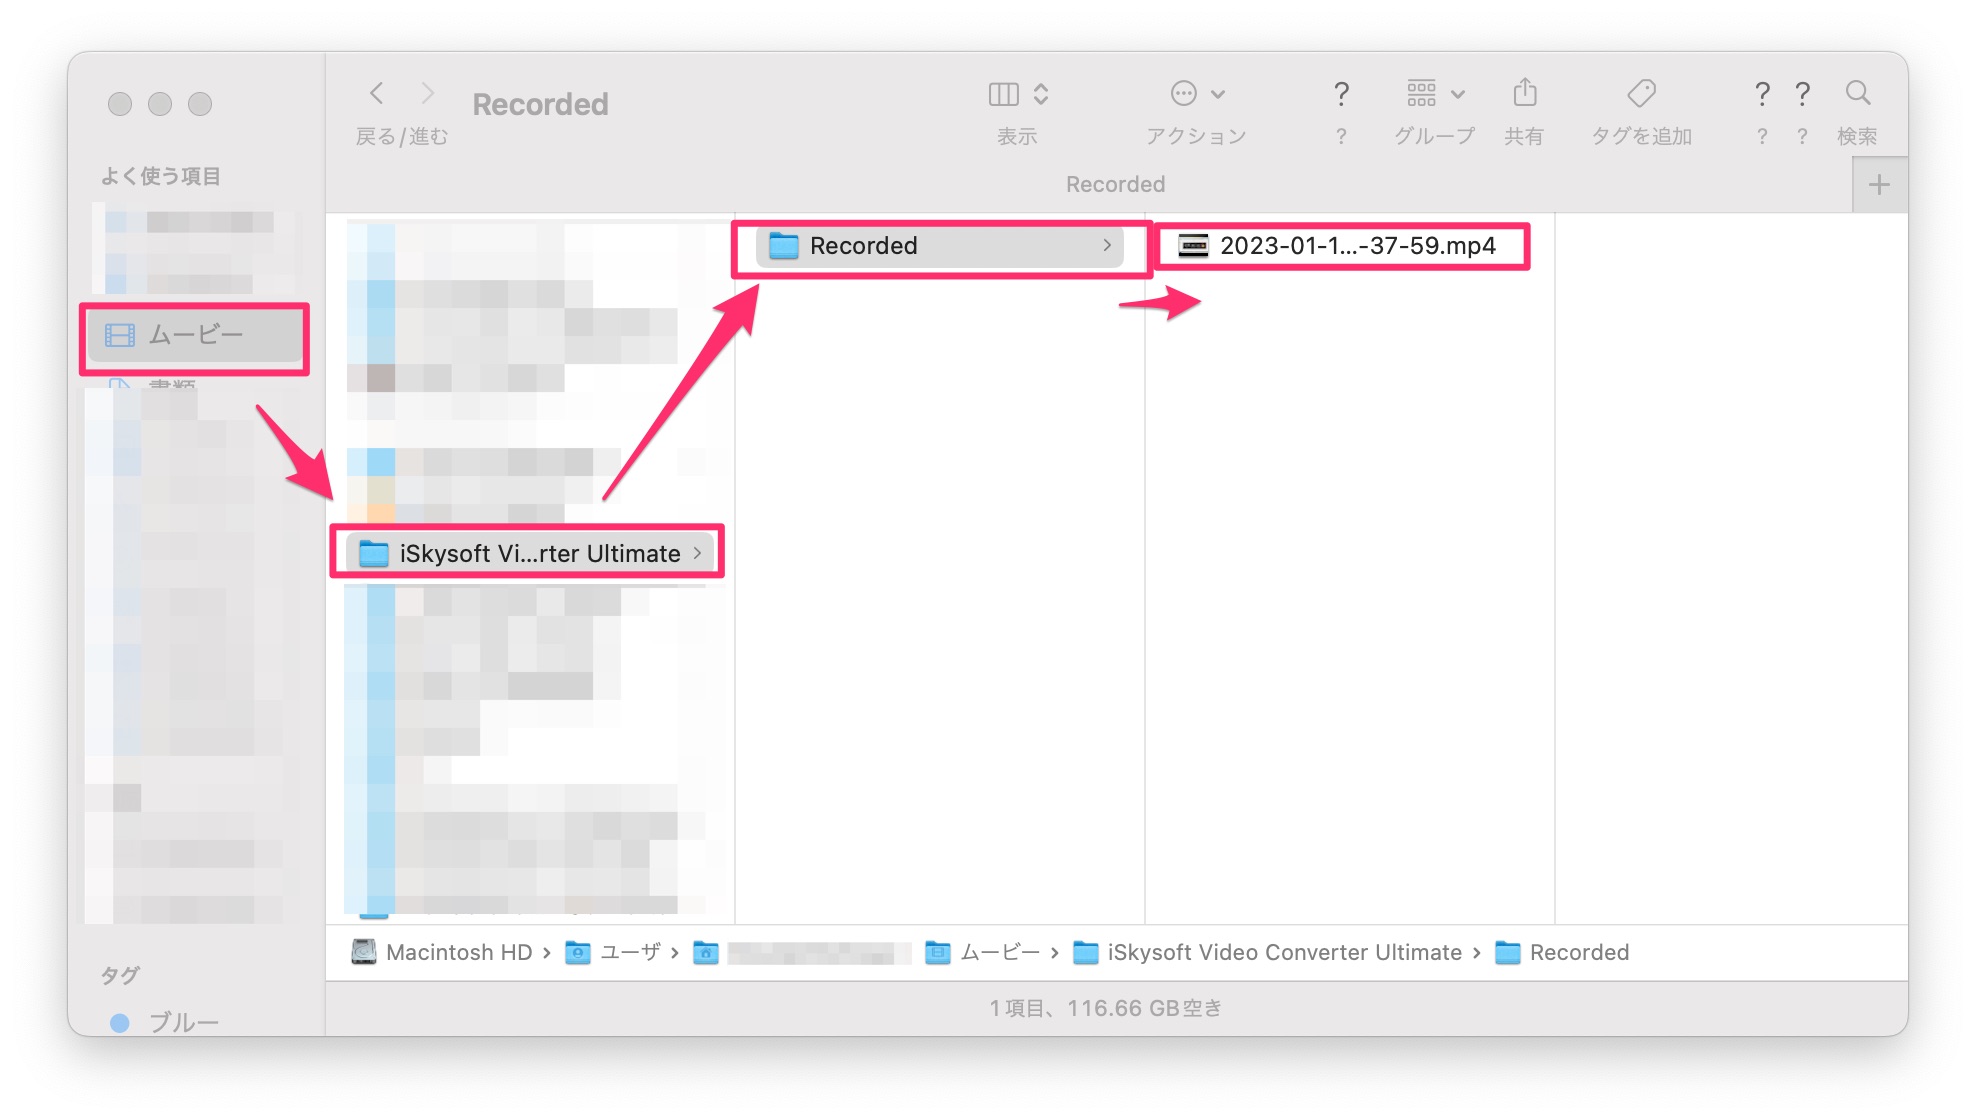Click the folder icon of iSkysoft row
1976x1120 pixels.
(373, 553)
